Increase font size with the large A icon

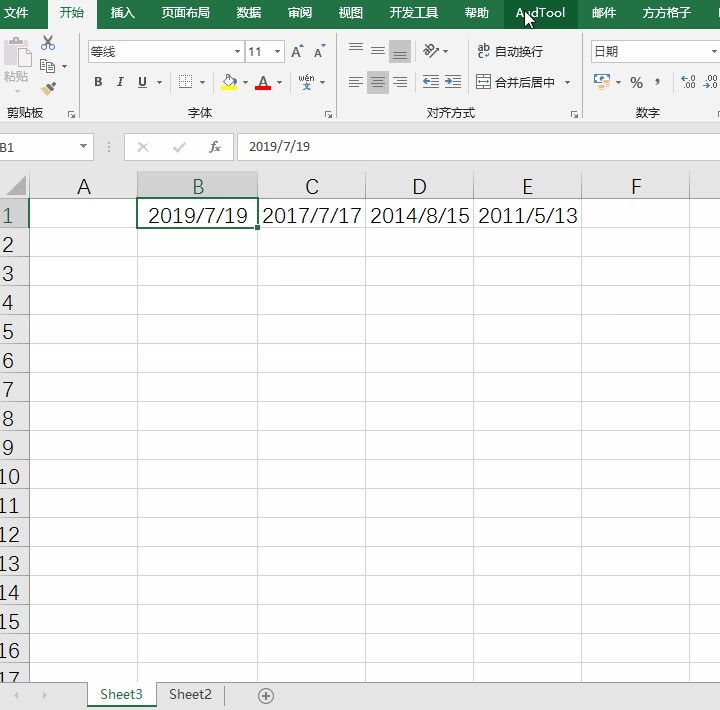[297, 51]
